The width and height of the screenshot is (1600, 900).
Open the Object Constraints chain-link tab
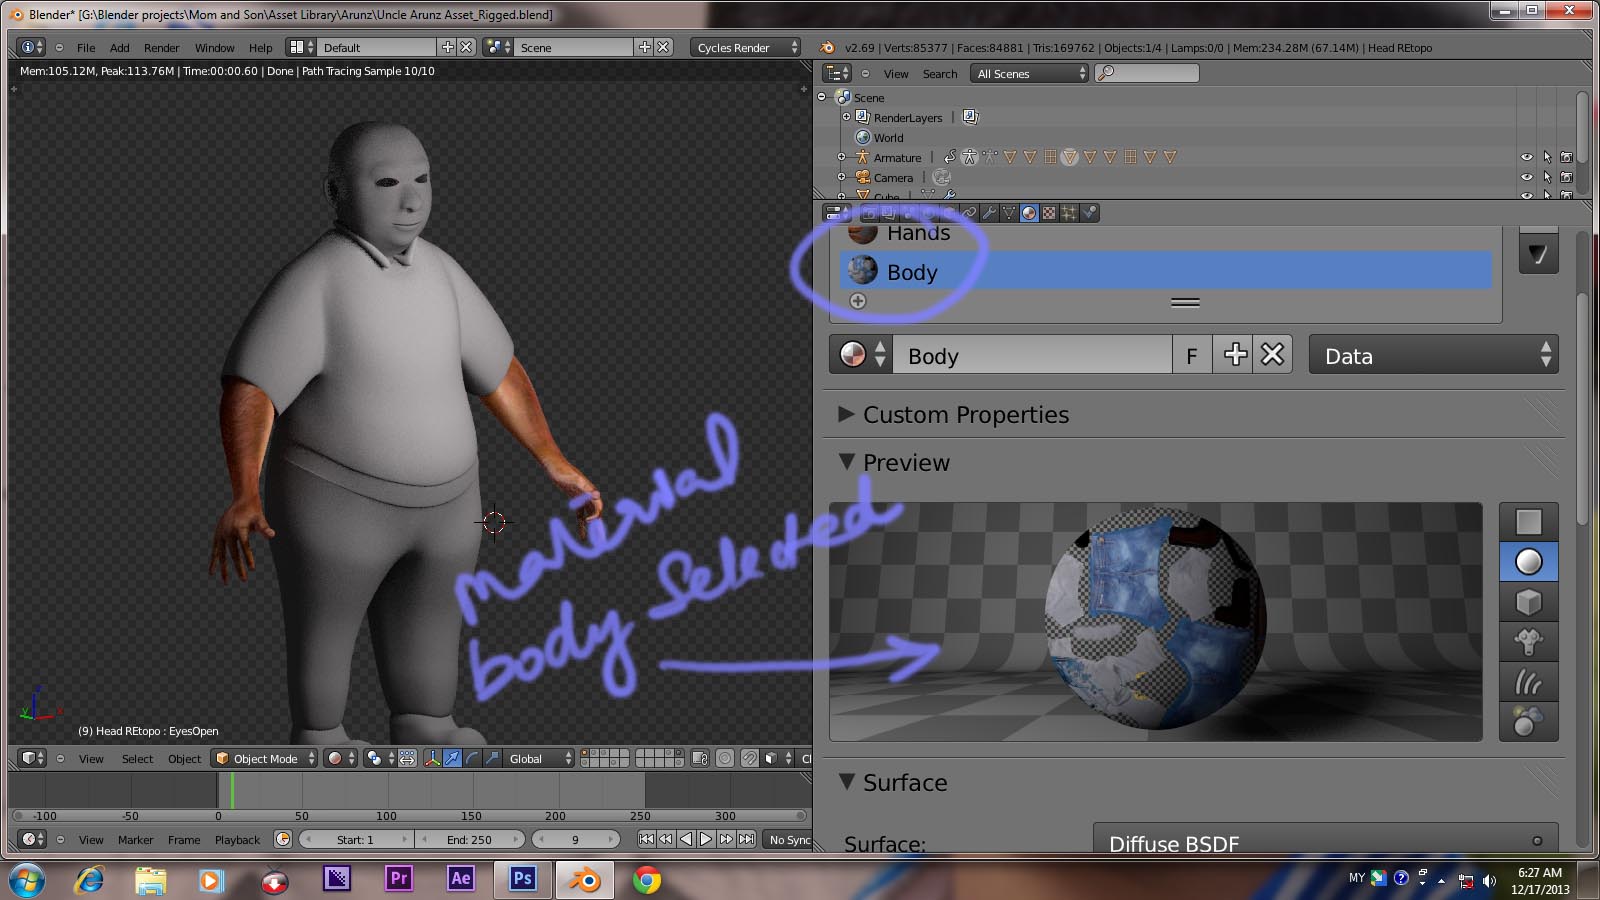click(969, 212)
